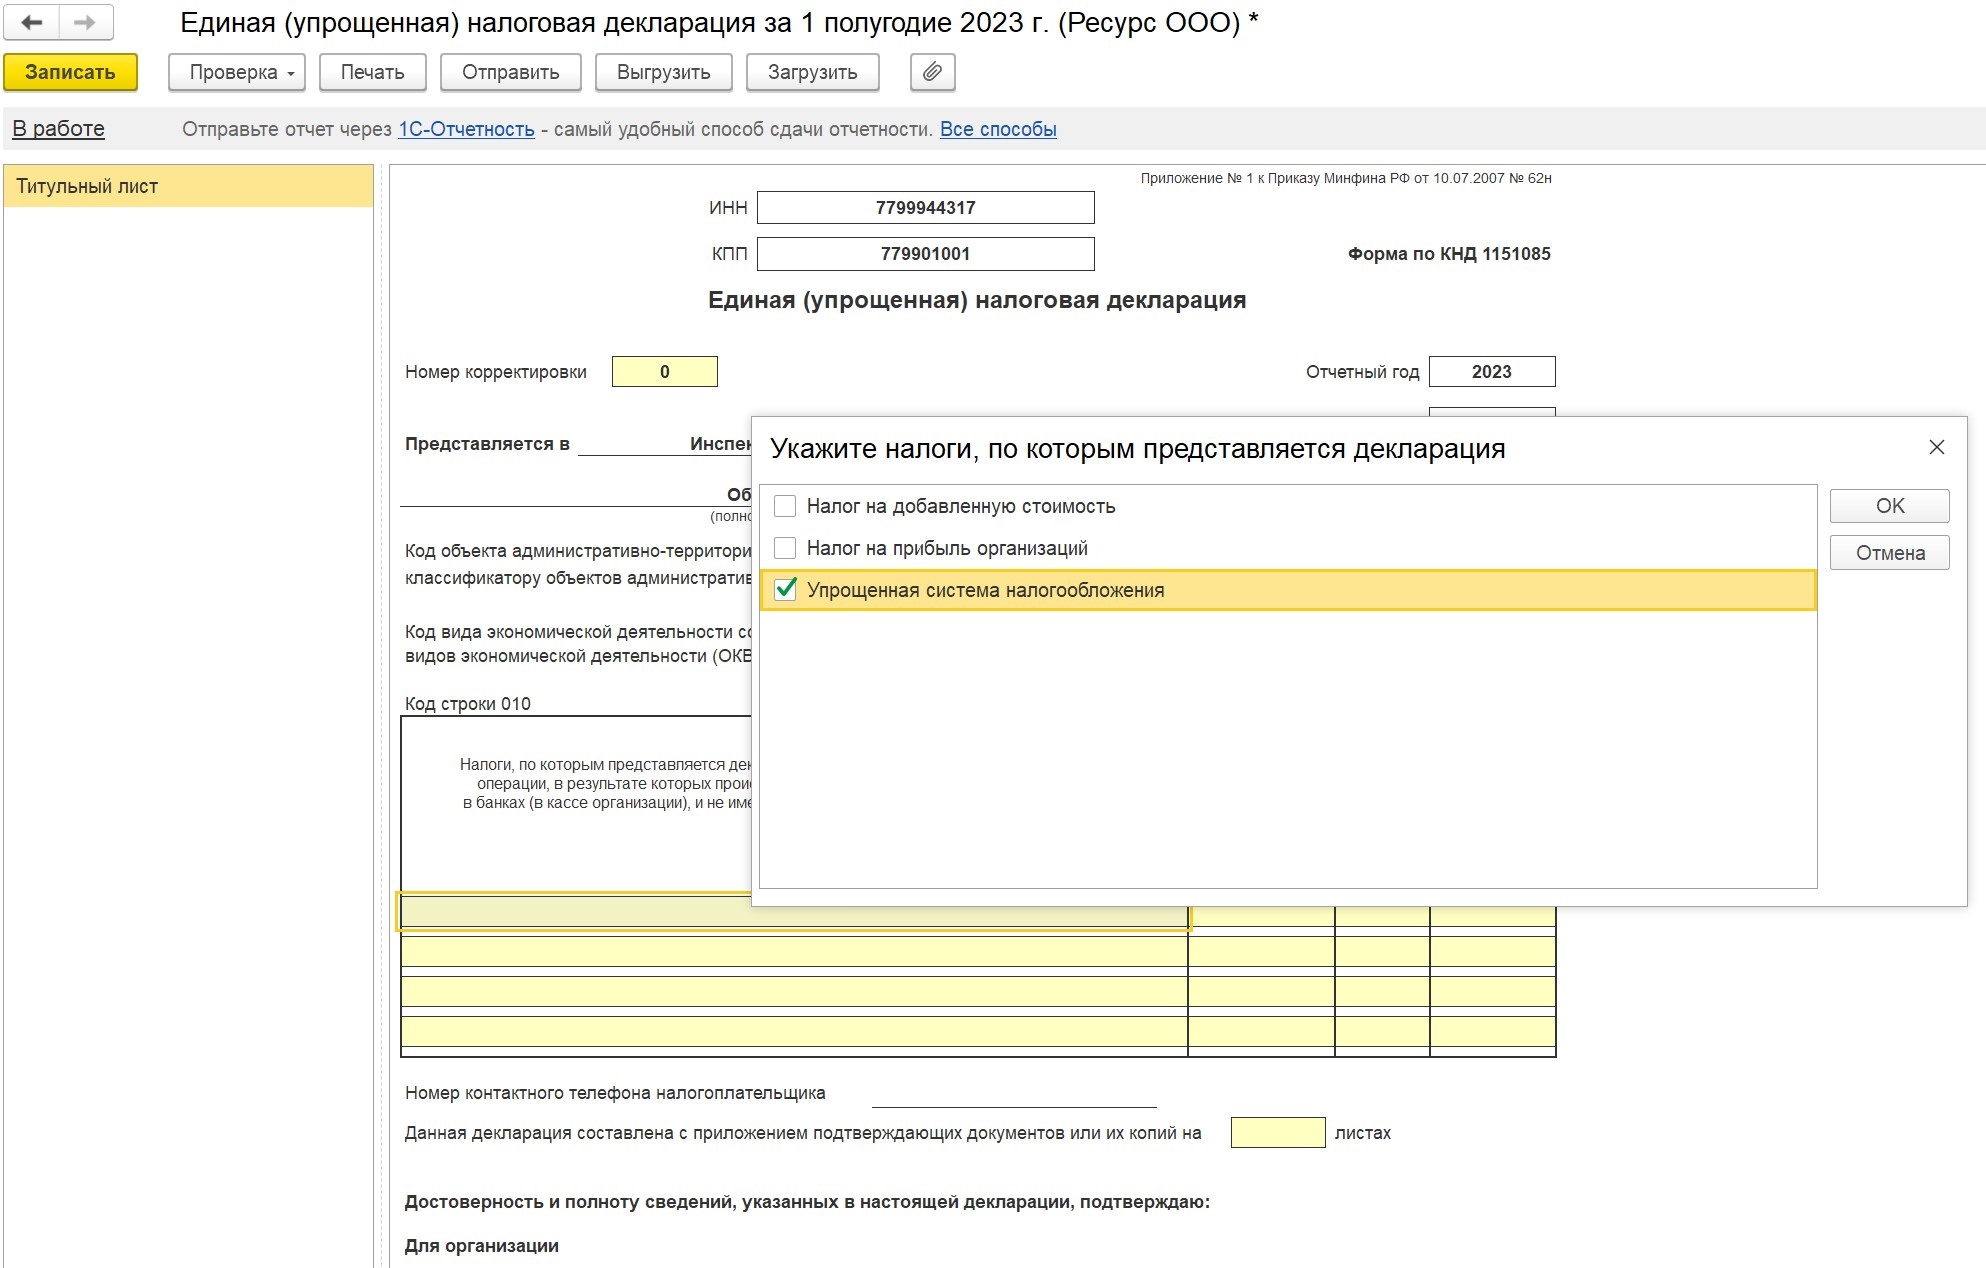Click the text Код строки 010
The width and height of the screenshot is (1986, 1268).
(468, 704)
